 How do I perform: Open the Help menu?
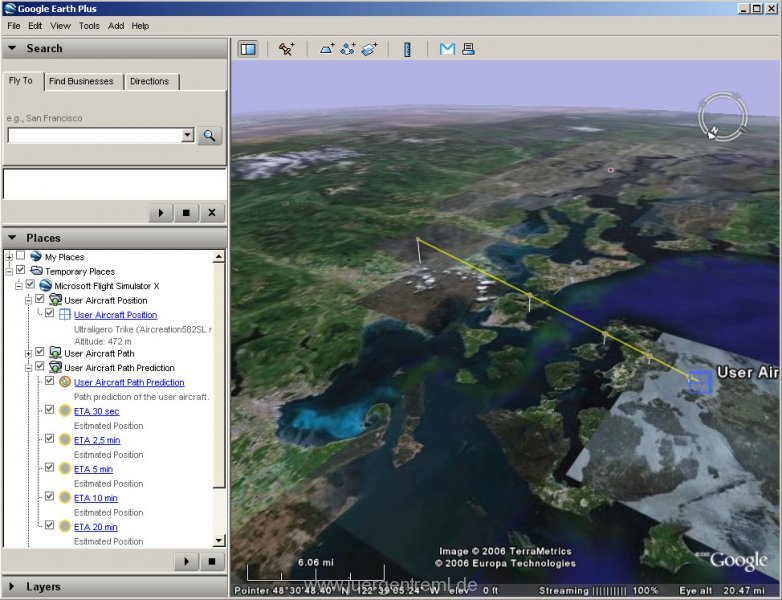(x=140, y=26)
